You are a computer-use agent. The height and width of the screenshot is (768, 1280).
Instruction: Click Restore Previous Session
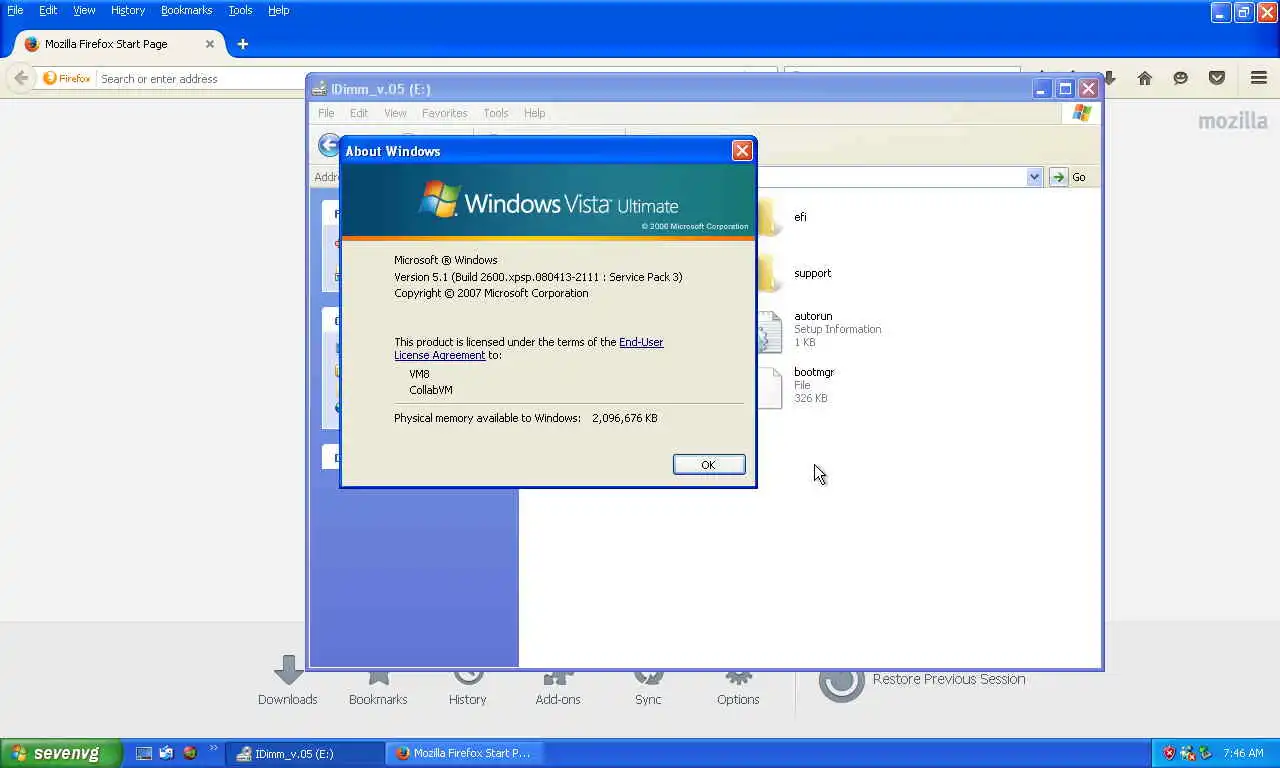(x=922, y=681)
